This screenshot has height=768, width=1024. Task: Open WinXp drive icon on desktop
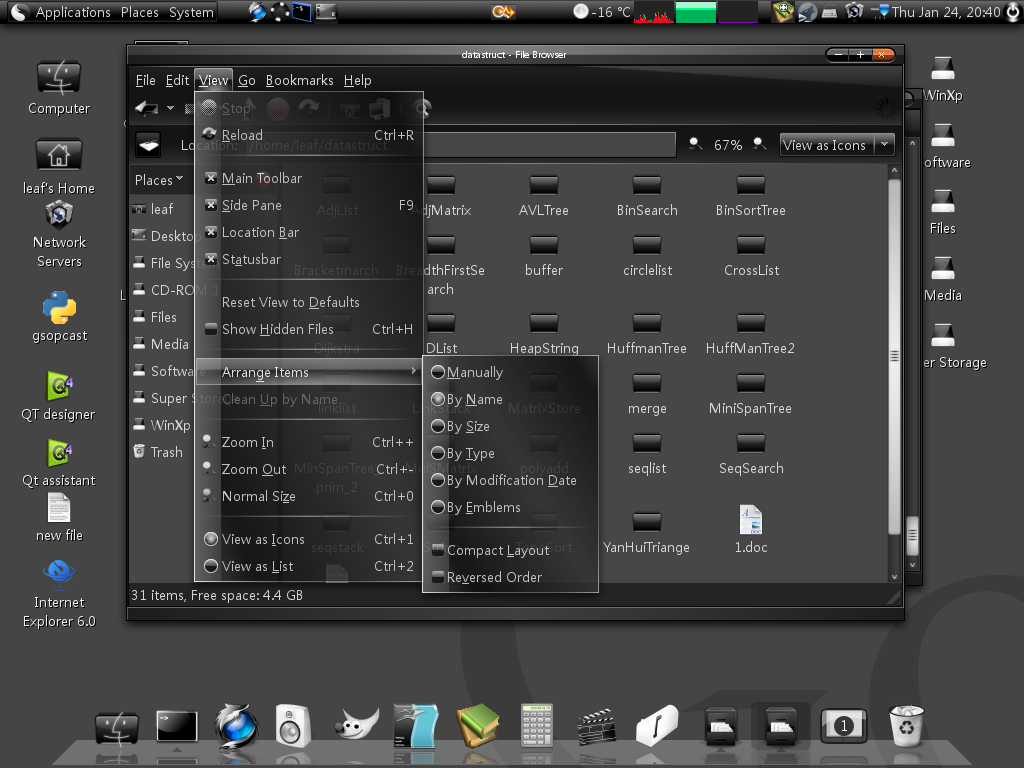tap(942, 68)
